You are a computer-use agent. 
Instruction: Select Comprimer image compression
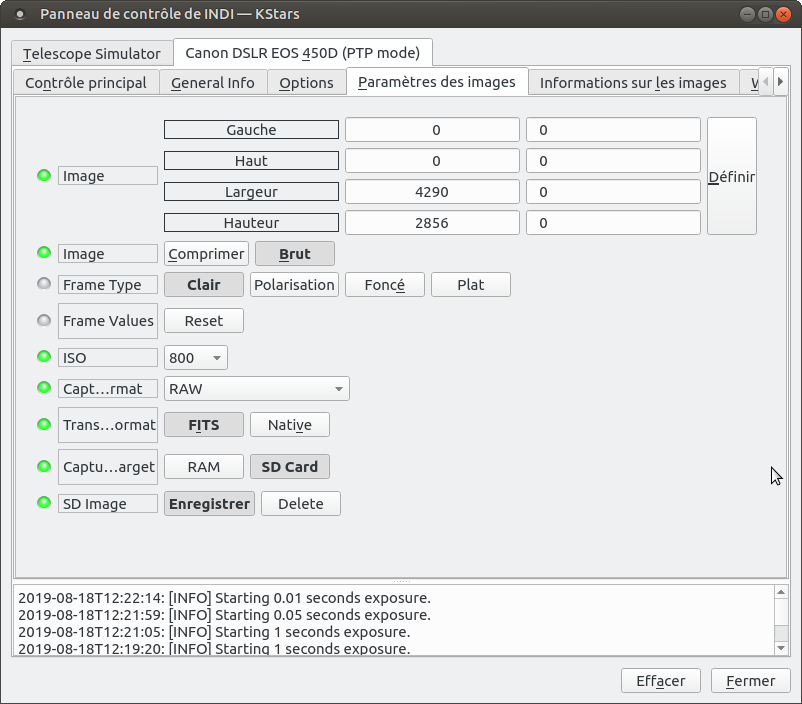click(x=206, y=254)
